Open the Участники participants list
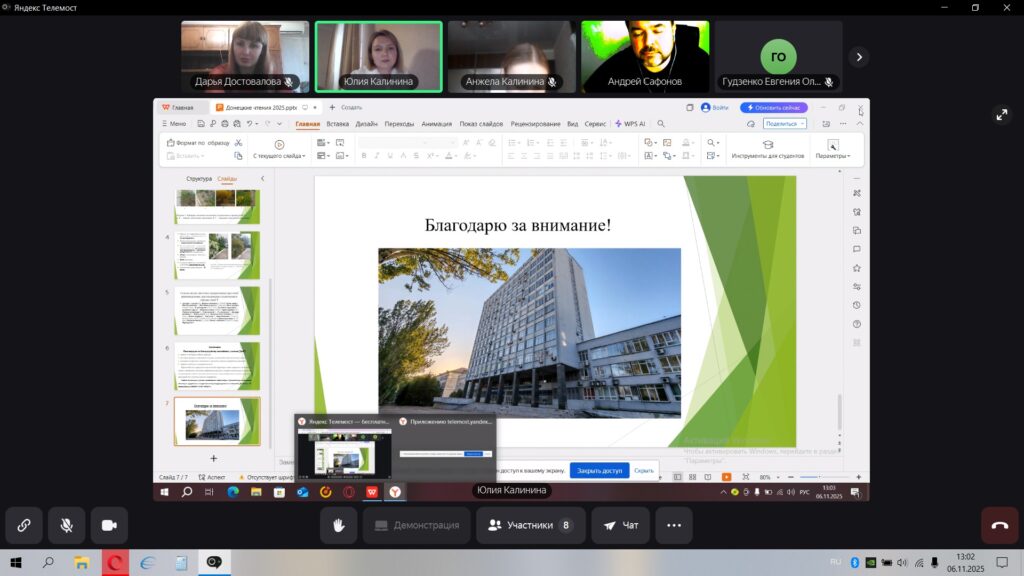This screenshot has height=576, width=1024. click(x=530, y=525)
